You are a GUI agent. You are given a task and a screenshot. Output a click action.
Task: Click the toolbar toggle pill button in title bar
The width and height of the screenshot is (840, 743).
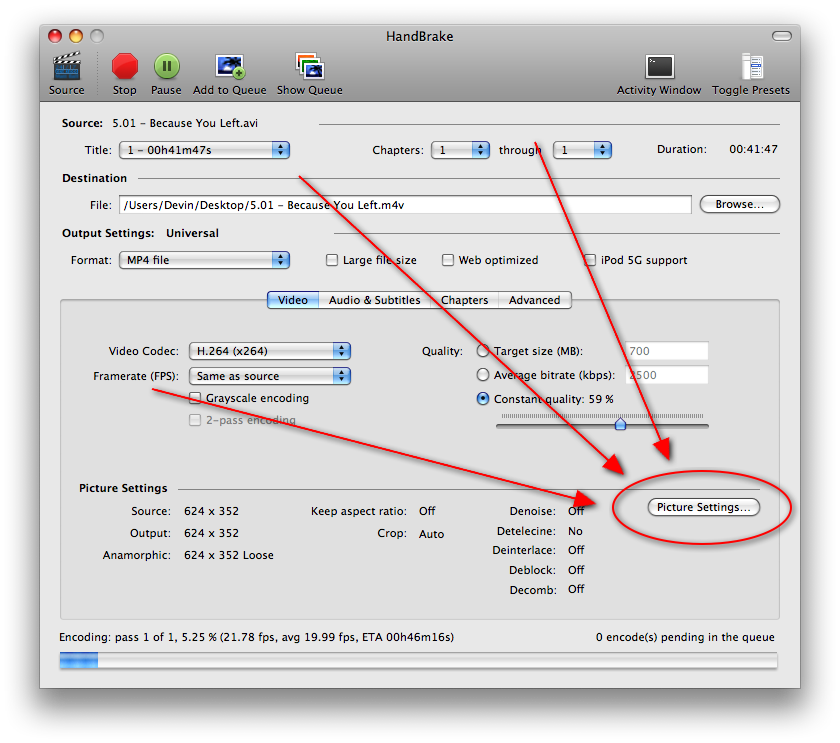(782, 36)
